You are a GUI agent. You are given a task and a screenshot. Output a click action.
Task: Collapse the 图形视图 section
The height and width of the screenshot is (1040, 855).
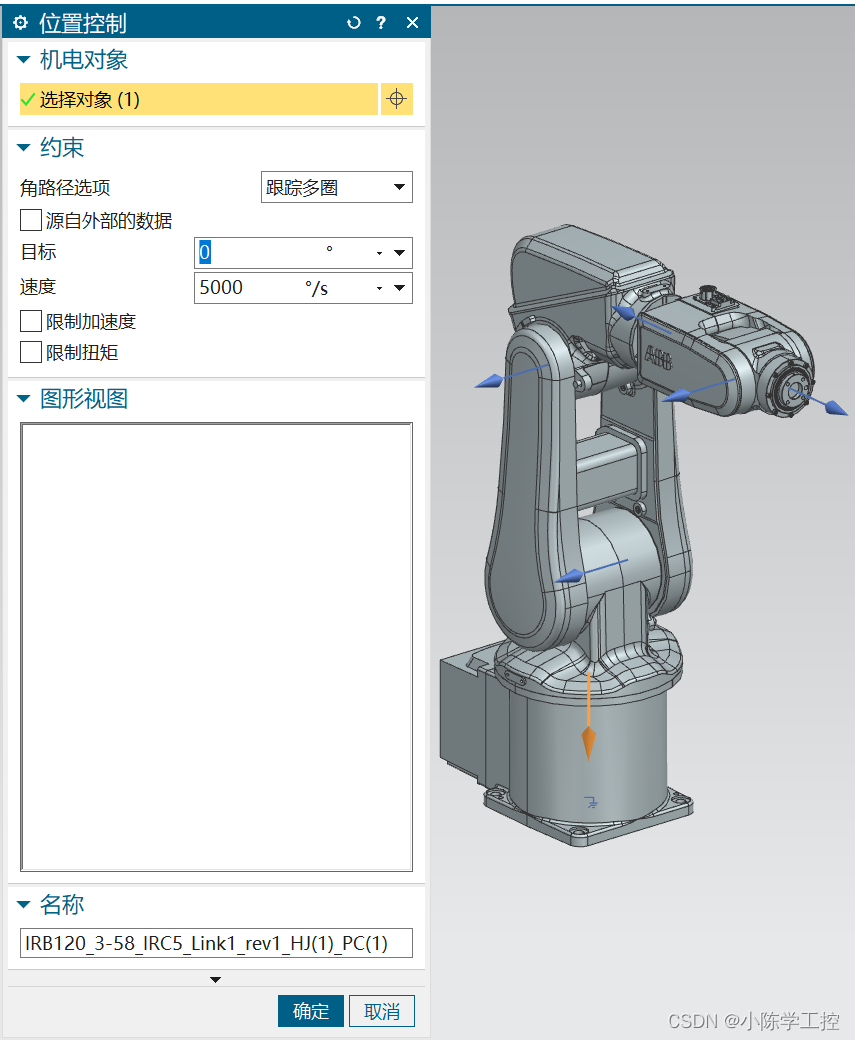click(22, 398)
